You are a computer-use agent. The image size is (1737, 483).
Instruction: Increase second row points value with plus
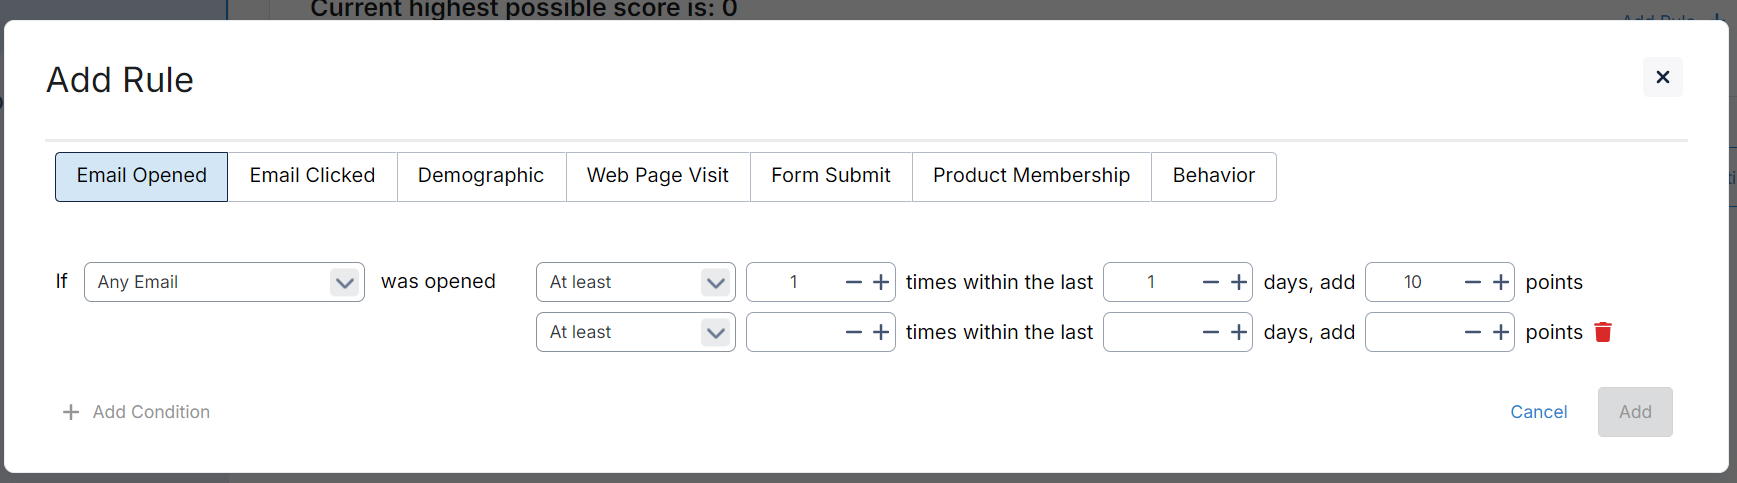pyautogui.click(x=1501, y=332)
